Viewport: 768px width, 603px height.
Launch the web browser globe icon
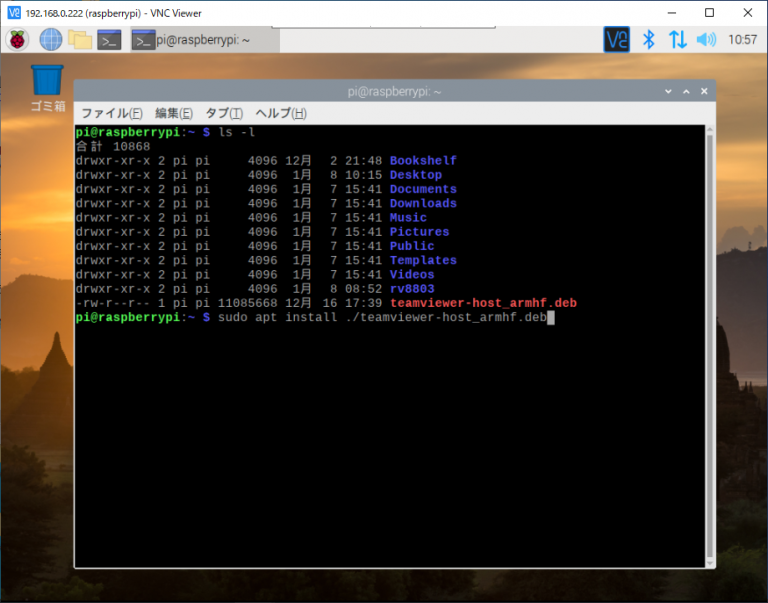[50, 40]
